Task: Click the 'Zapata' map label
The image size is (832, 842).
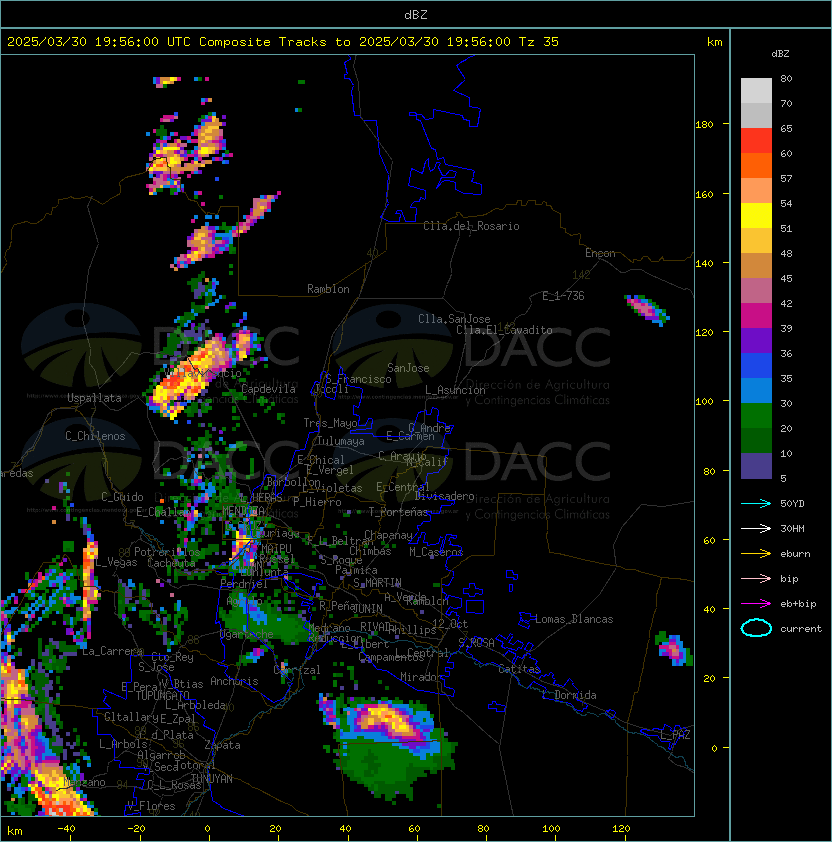Action: coord(222,745)
